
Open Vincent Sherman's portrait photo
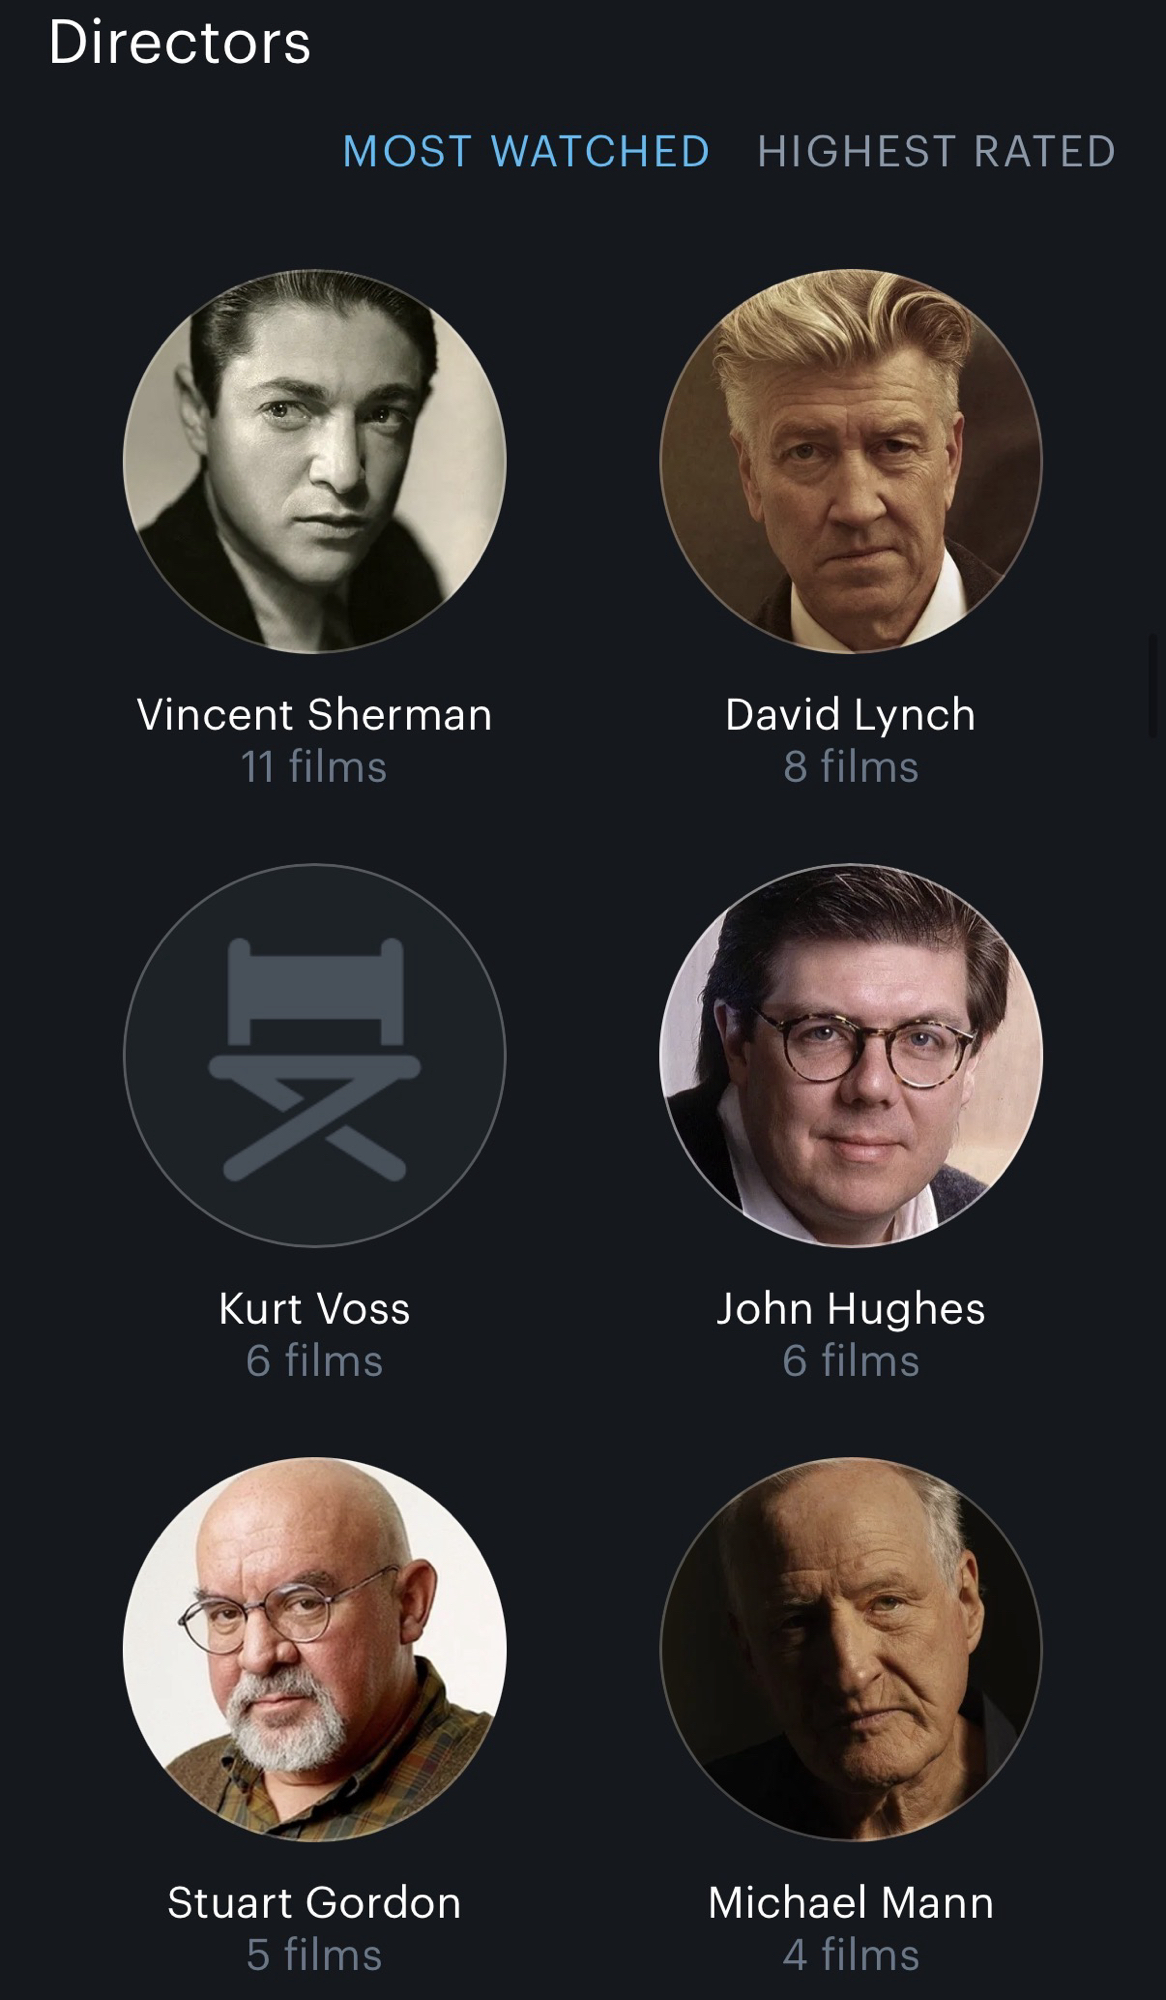[x=315, y=461]
